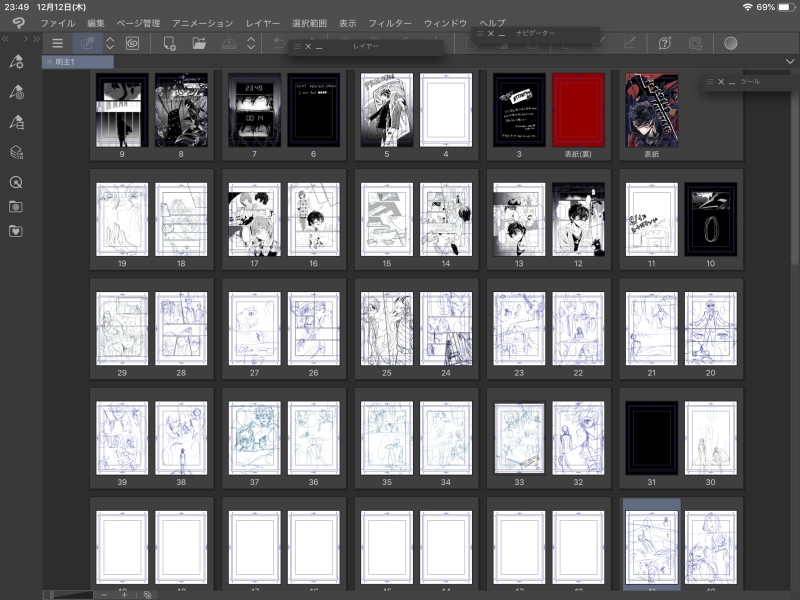Expand palette with double-right arrows
The image size is (800, 600).
tap(36, 39)
